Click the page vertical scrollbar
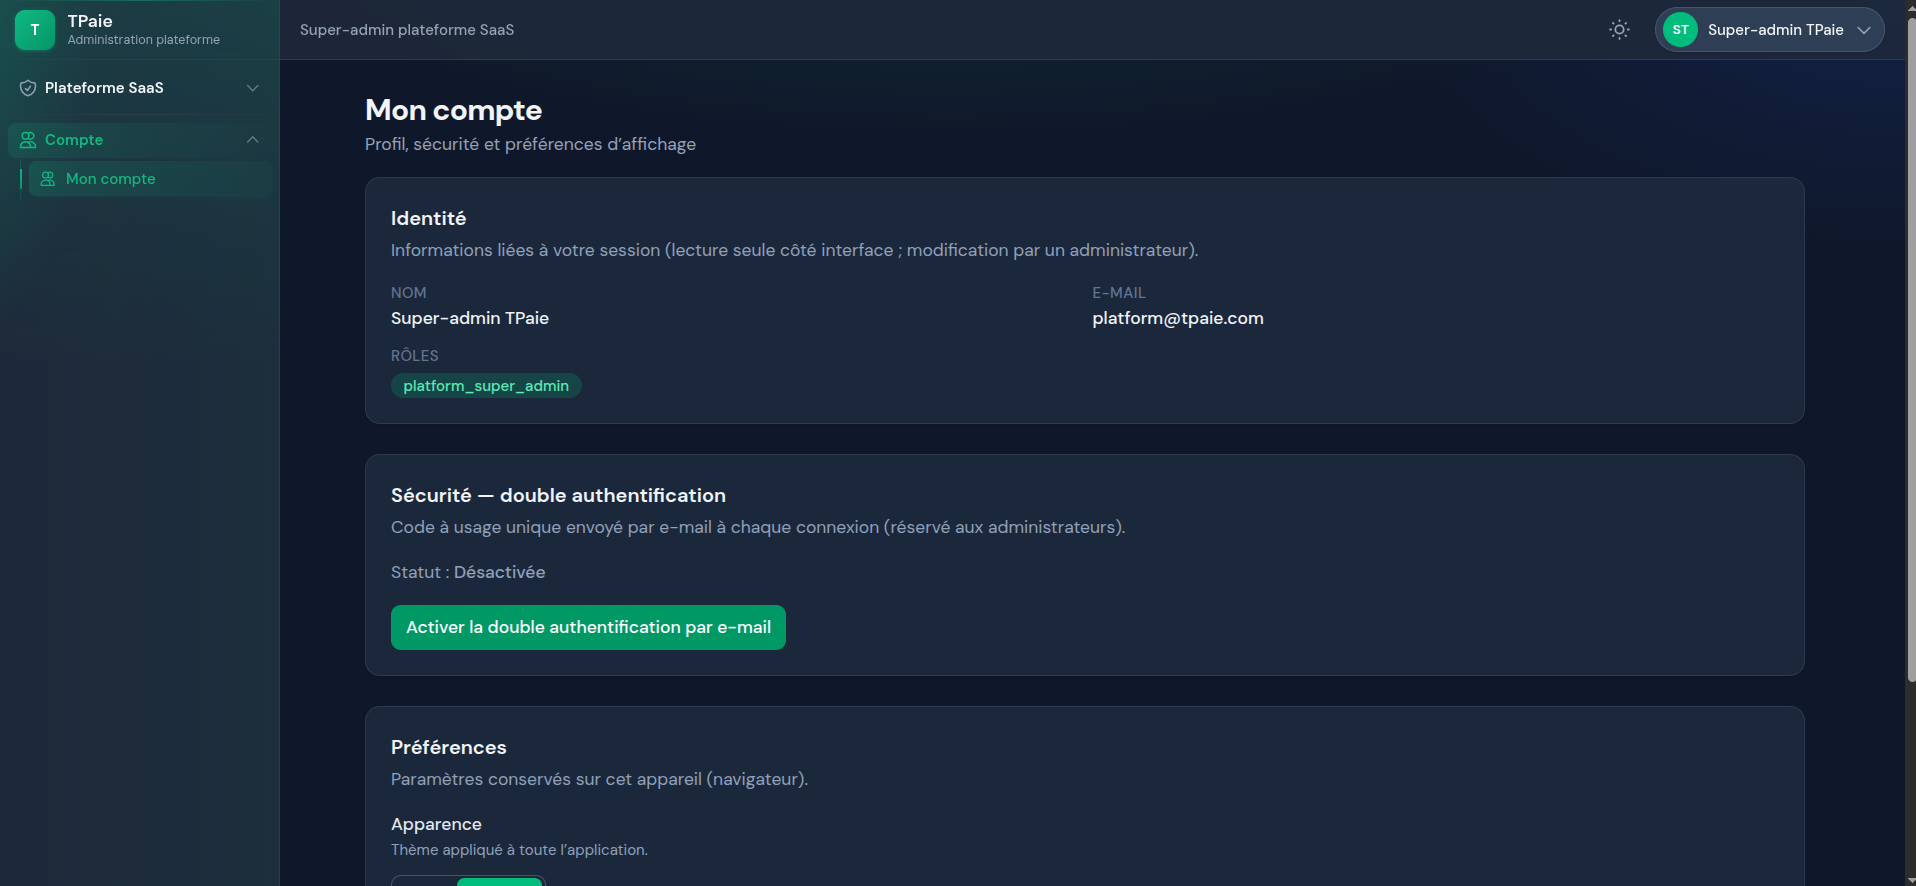The image size is (1916, 886). [x=1911, y=350]
